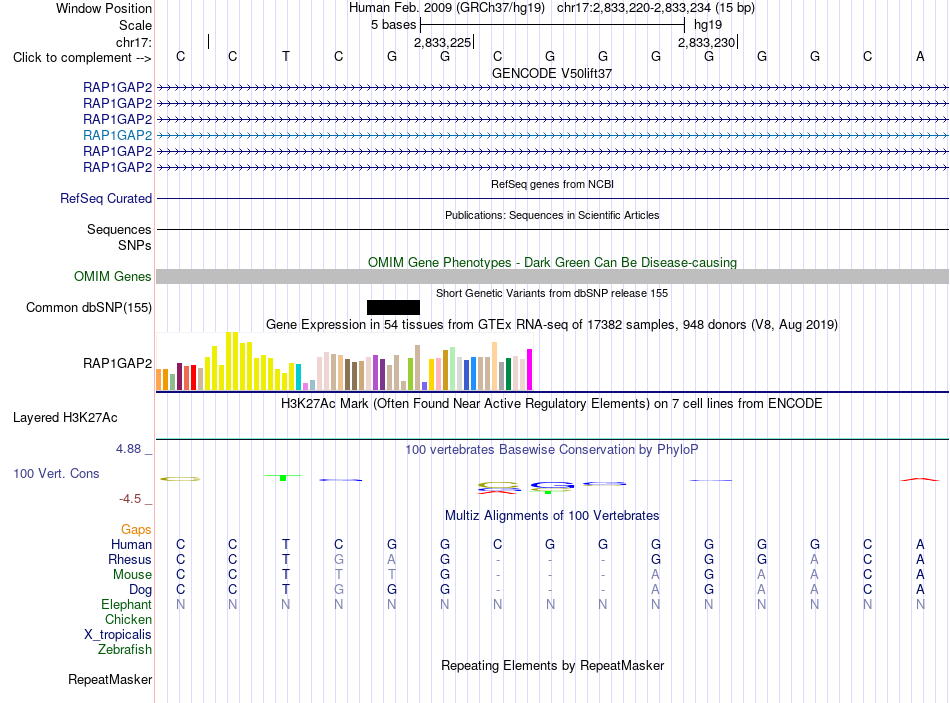Open OMIM Genes track label

pyautogui.click(x=113, y=276)
